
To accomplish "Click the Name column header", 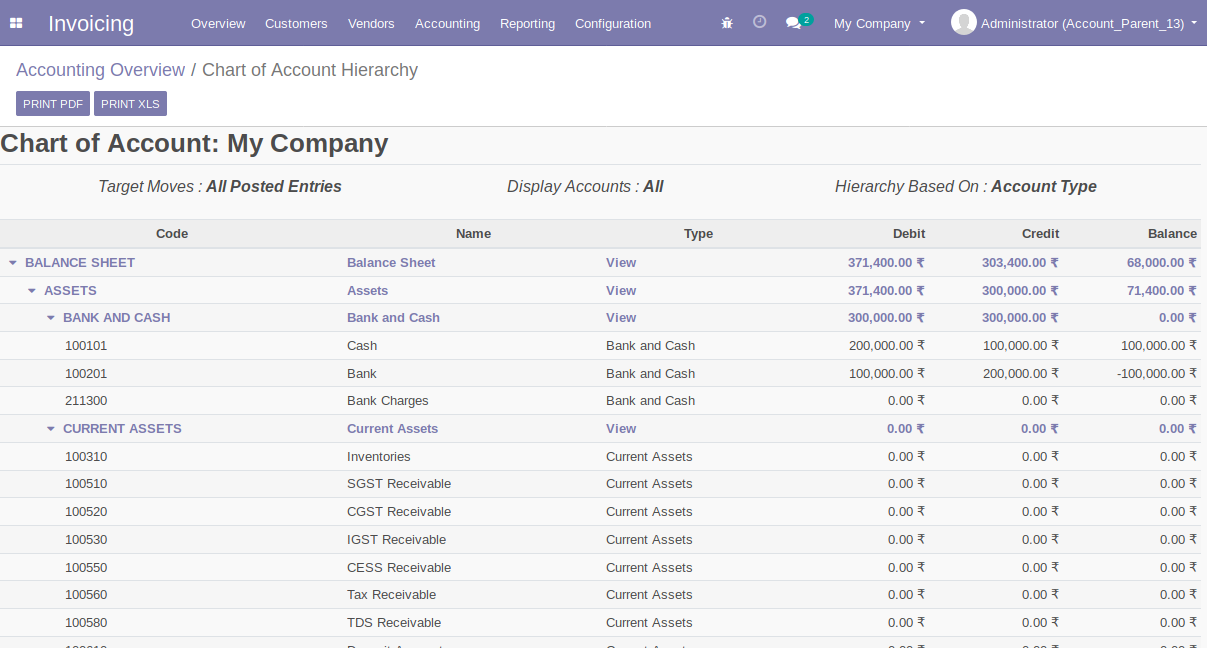I will 473,234.
